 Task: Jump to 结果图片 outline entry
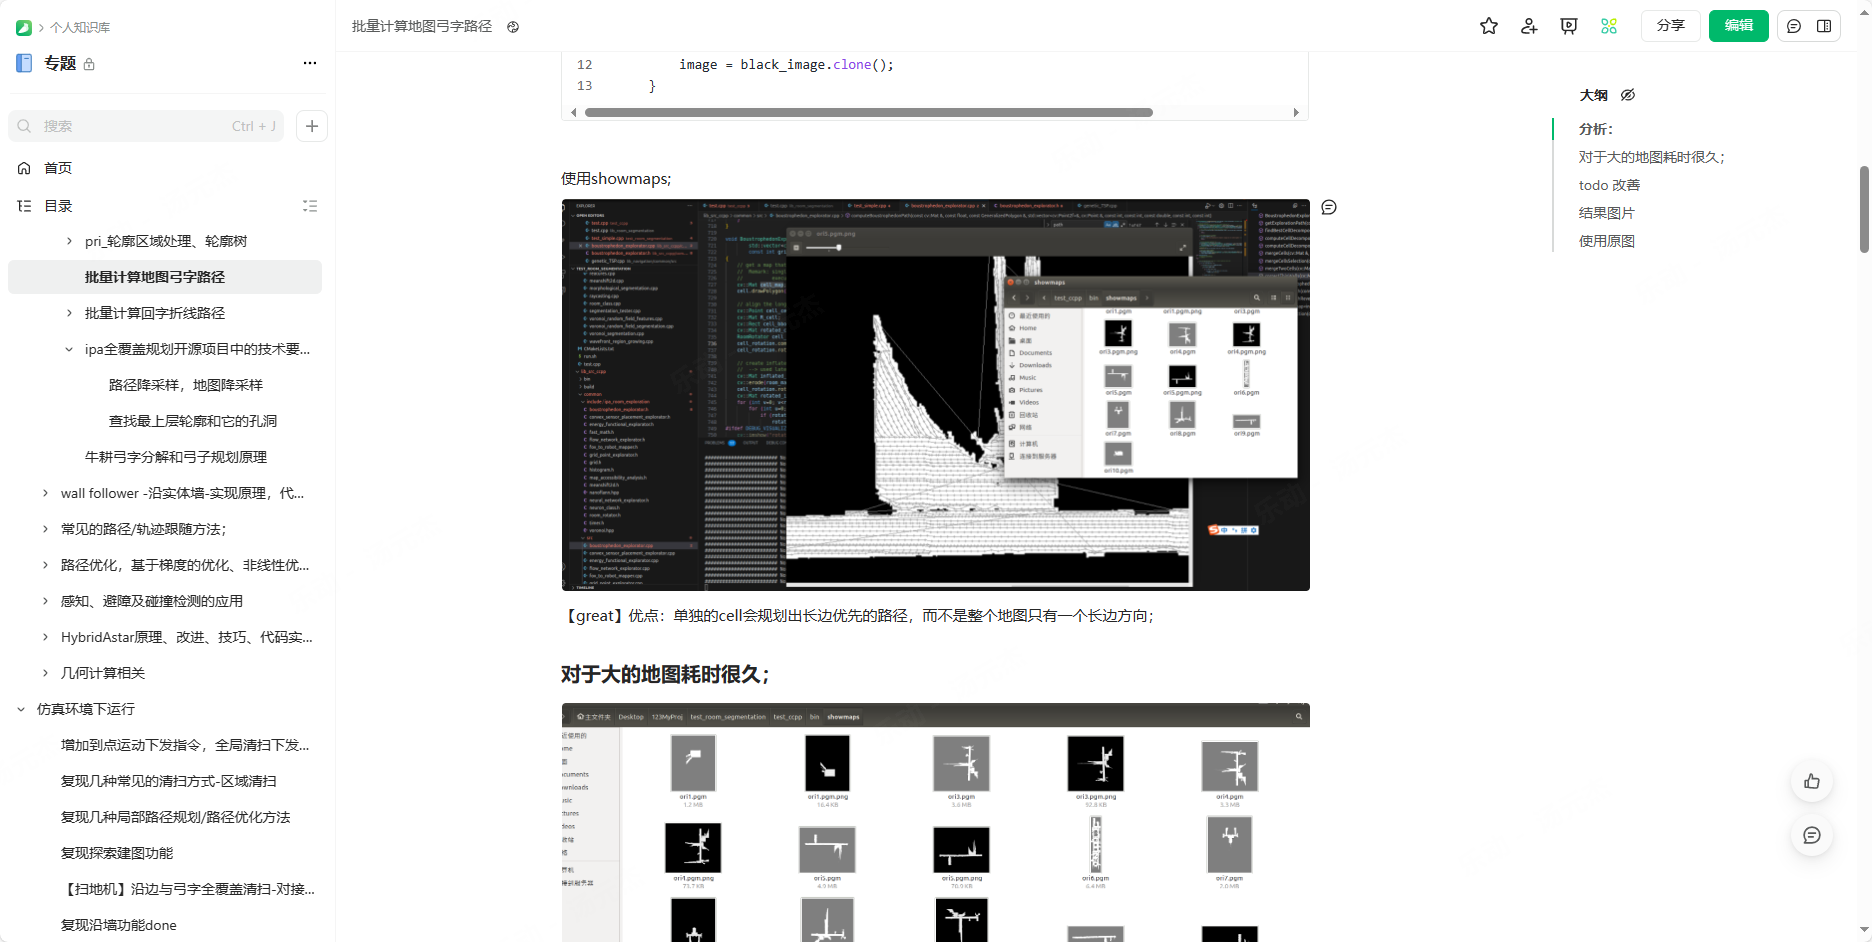point(1607,213)
